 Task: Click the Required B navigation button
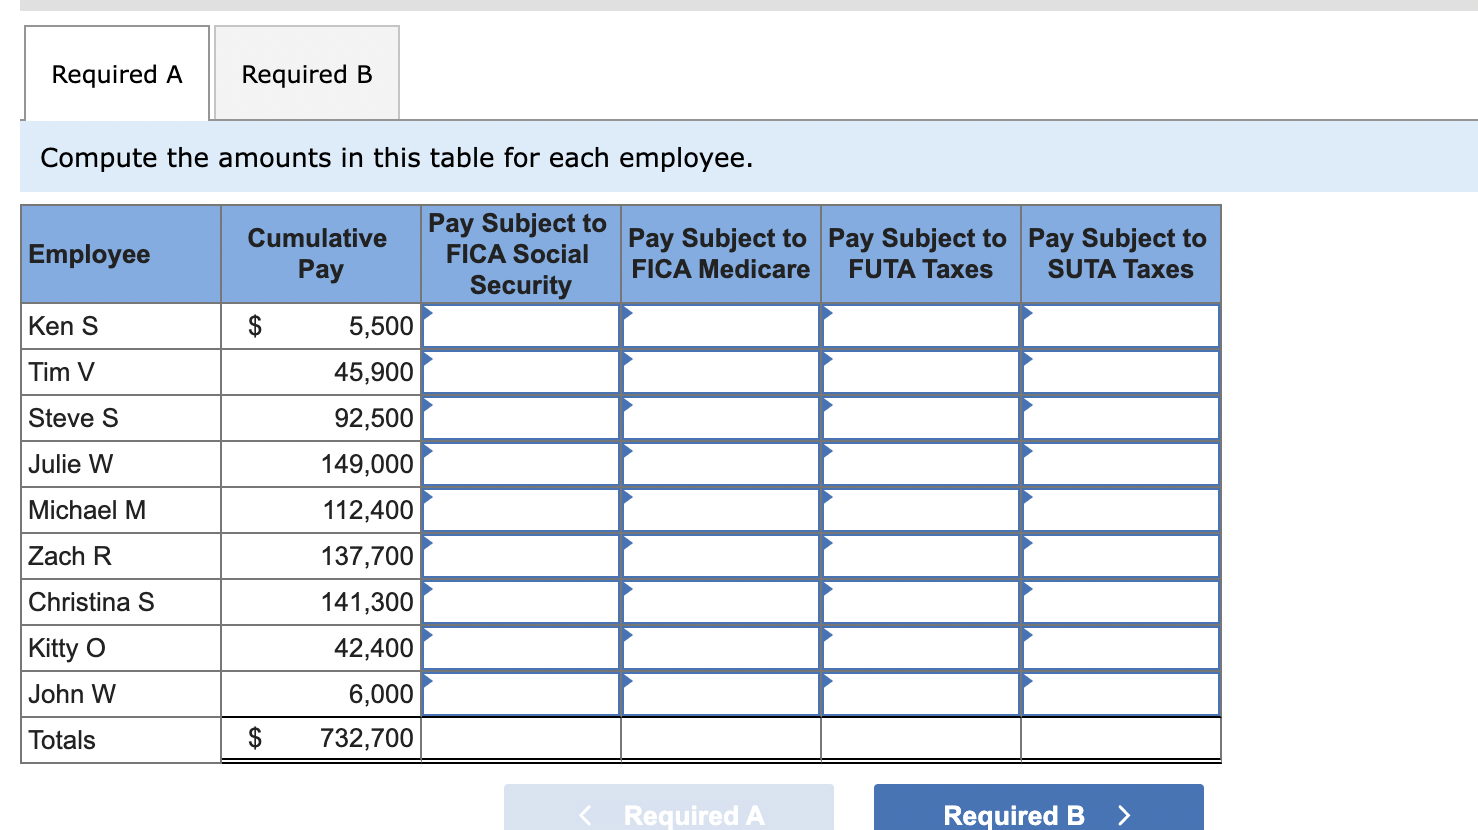tap(1038, 814)
